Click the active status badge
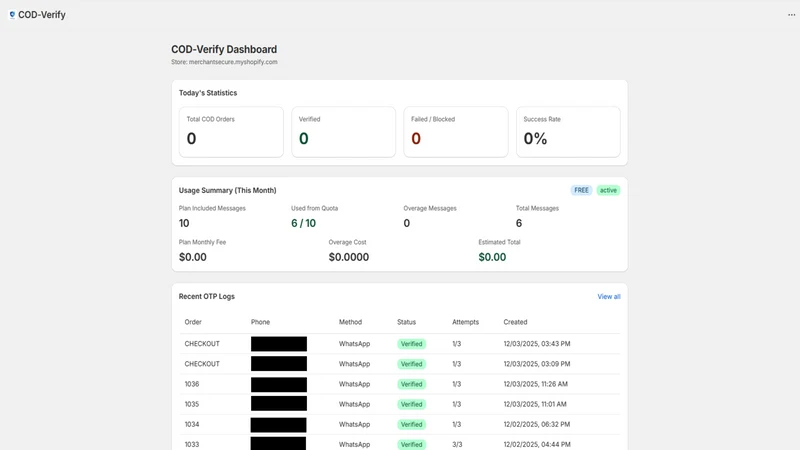This screenshot has width=800, height=450. tap(608, 190)
